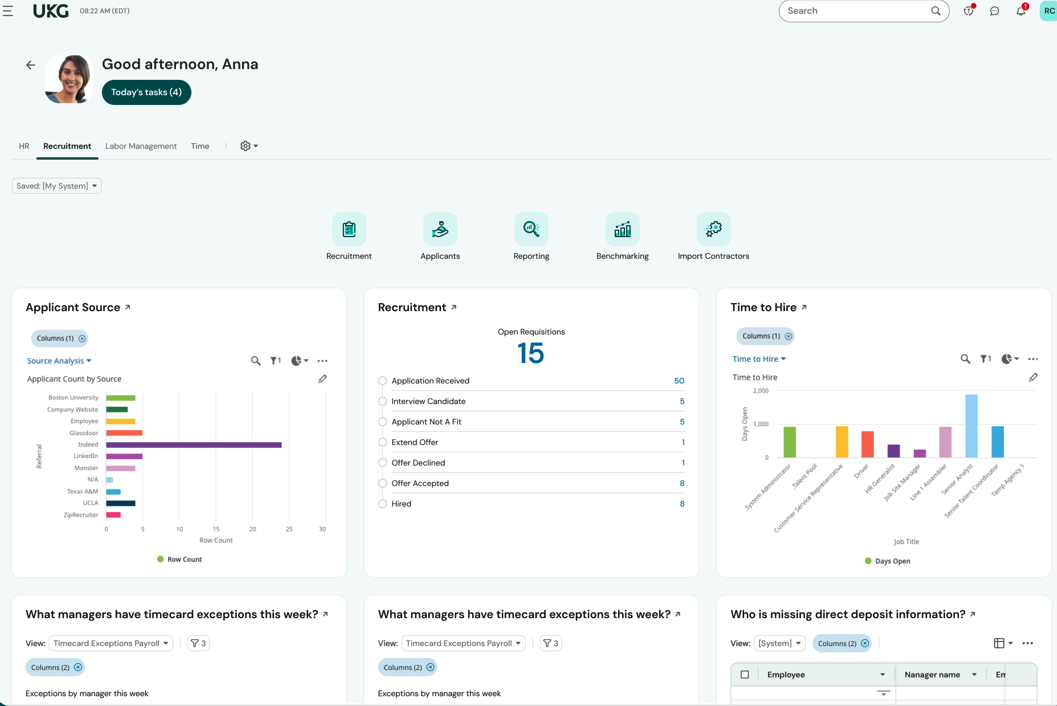
Task: Open the Source Analysis dropdown
Action: (x=59, y=361)
